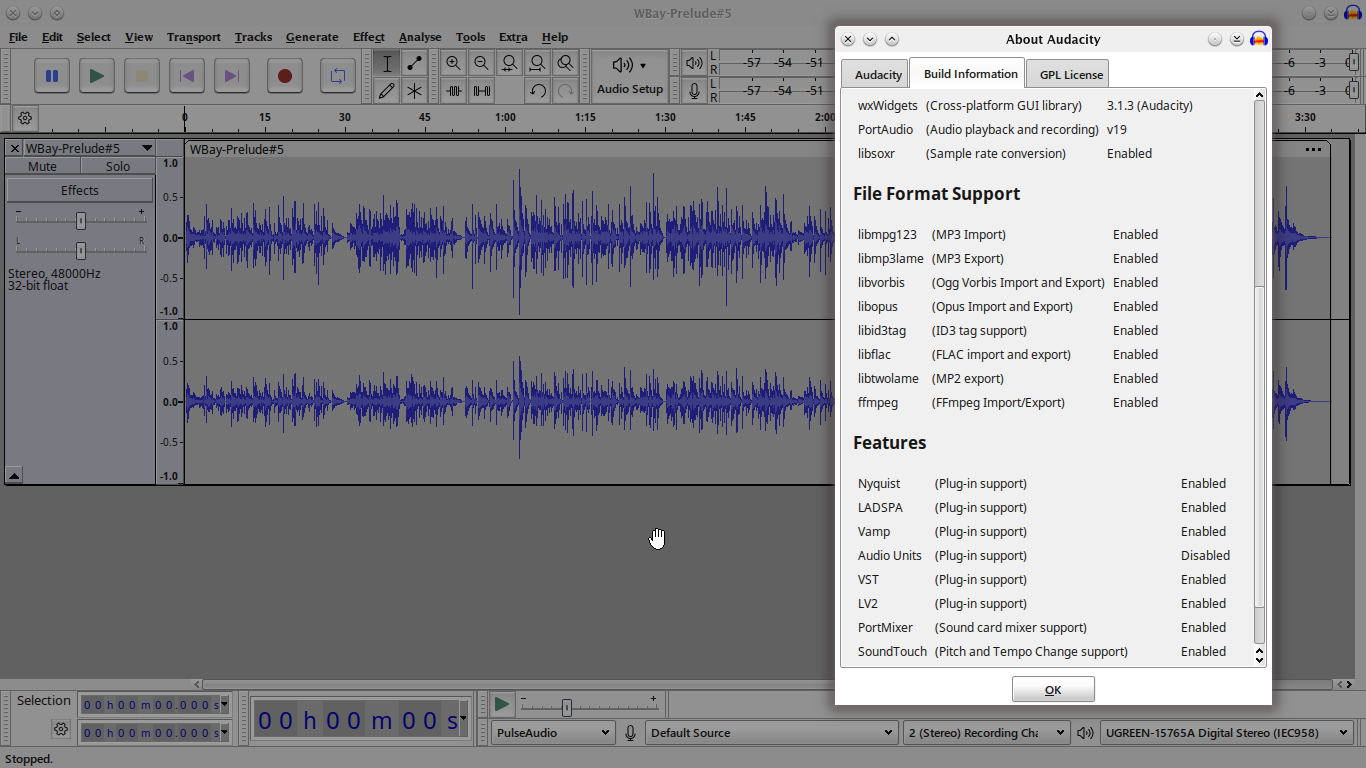The image size is (1366, 768).
Task: Click the Zoom In magnifier icon
Action: [x=454, y=63]
